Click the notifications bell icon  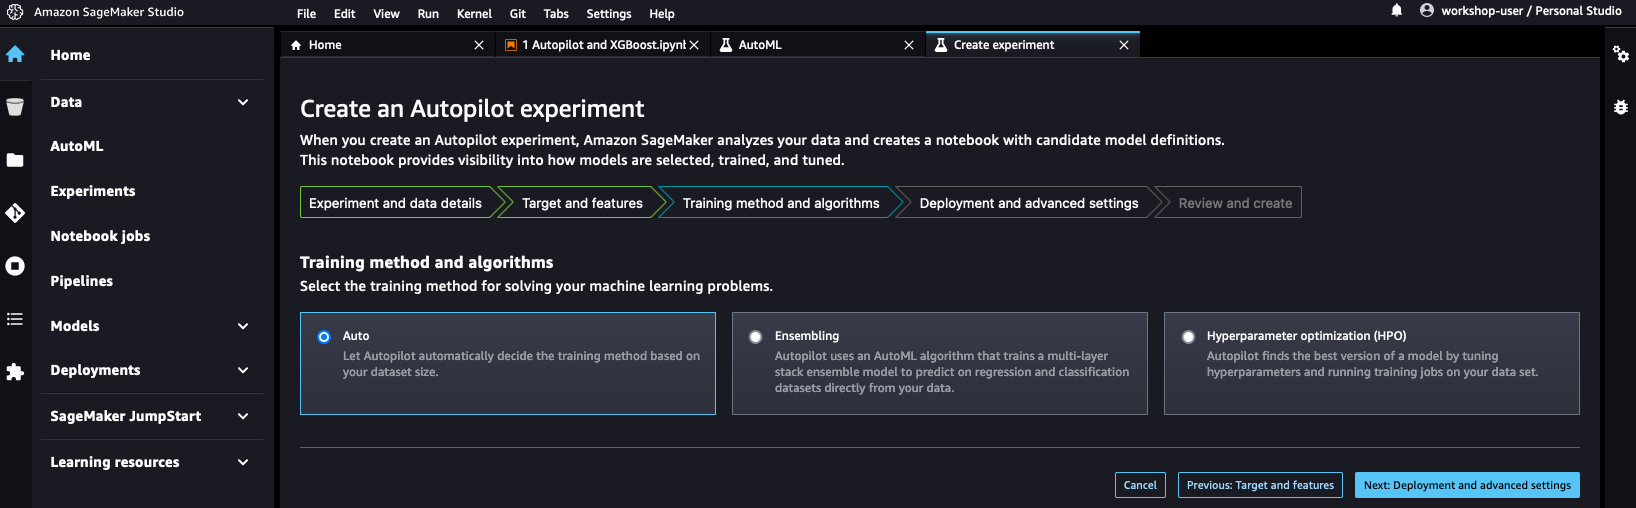pyautogui.click(x=1397, y=11)
